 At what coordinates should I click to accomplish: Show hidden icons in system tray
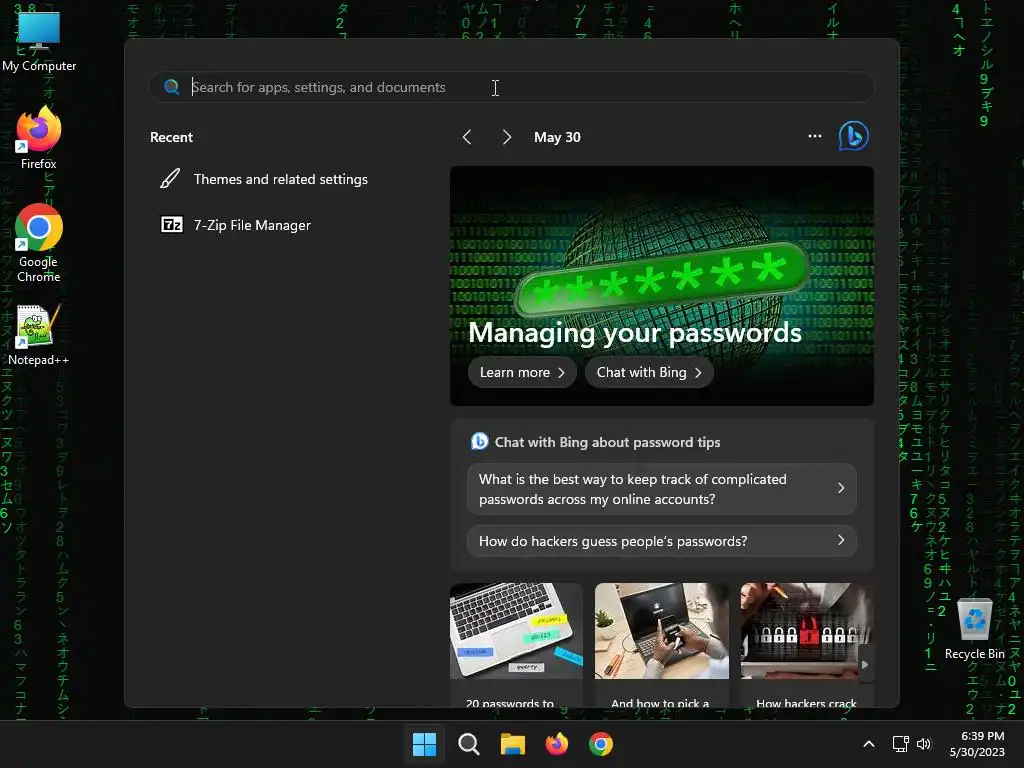pyautogui.click(x=869, y=744)
